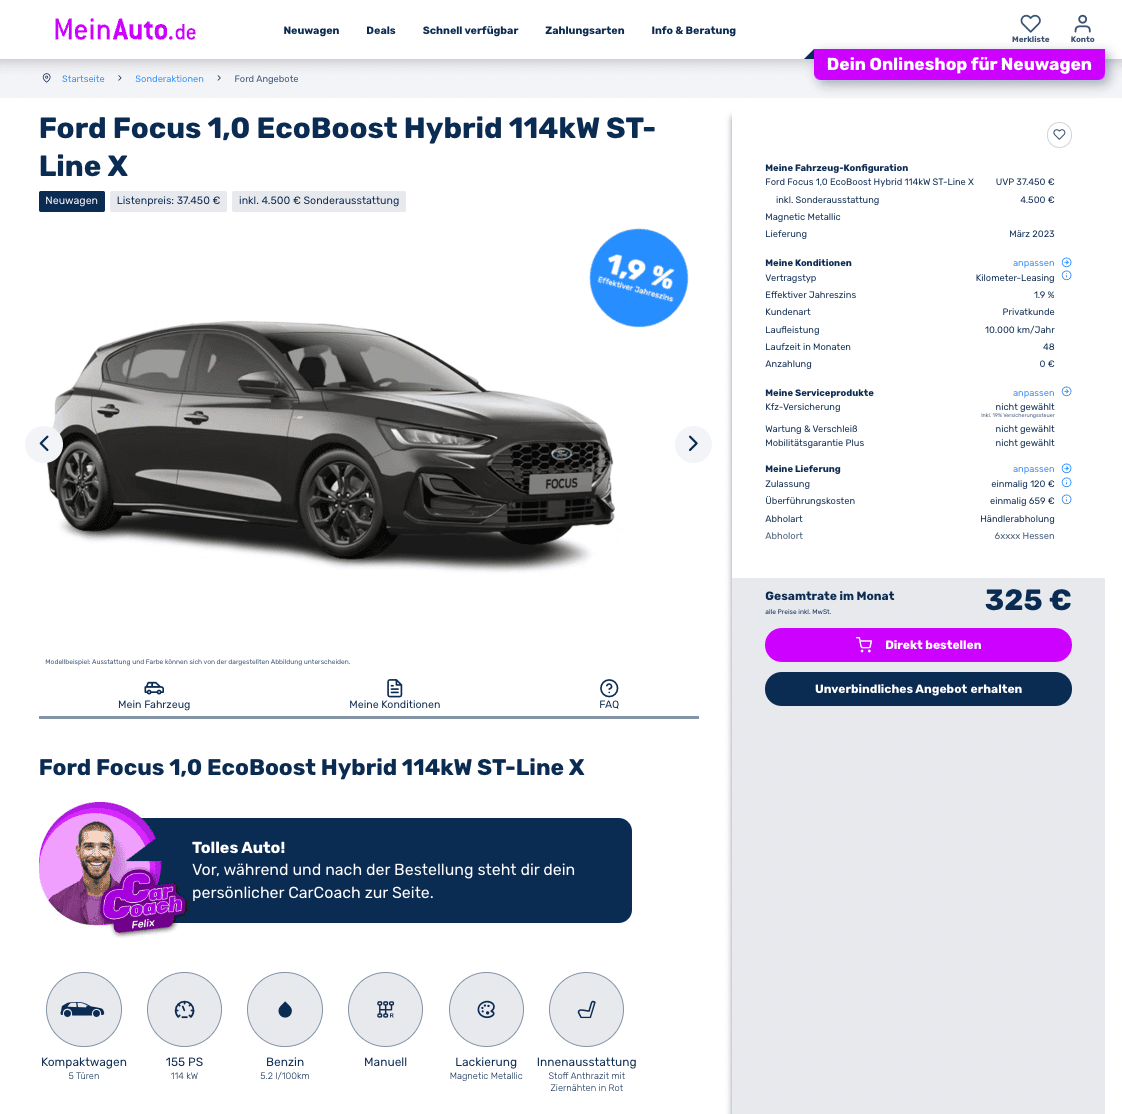Click the Überführungskosten info icon
This screenshot has width=1122, height=1114.
[x=1066, y=500]
